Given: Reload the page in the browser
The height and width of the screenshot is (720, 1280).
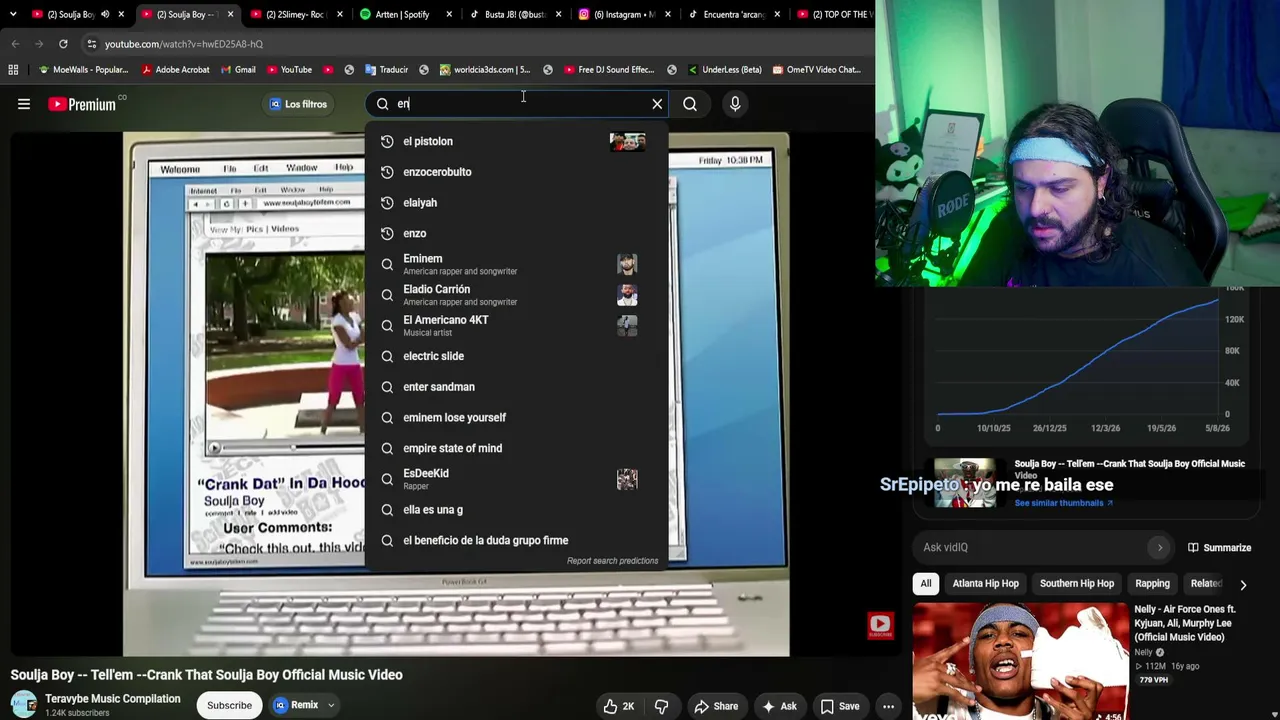Looking at the screenshot, I should [63, 44].
